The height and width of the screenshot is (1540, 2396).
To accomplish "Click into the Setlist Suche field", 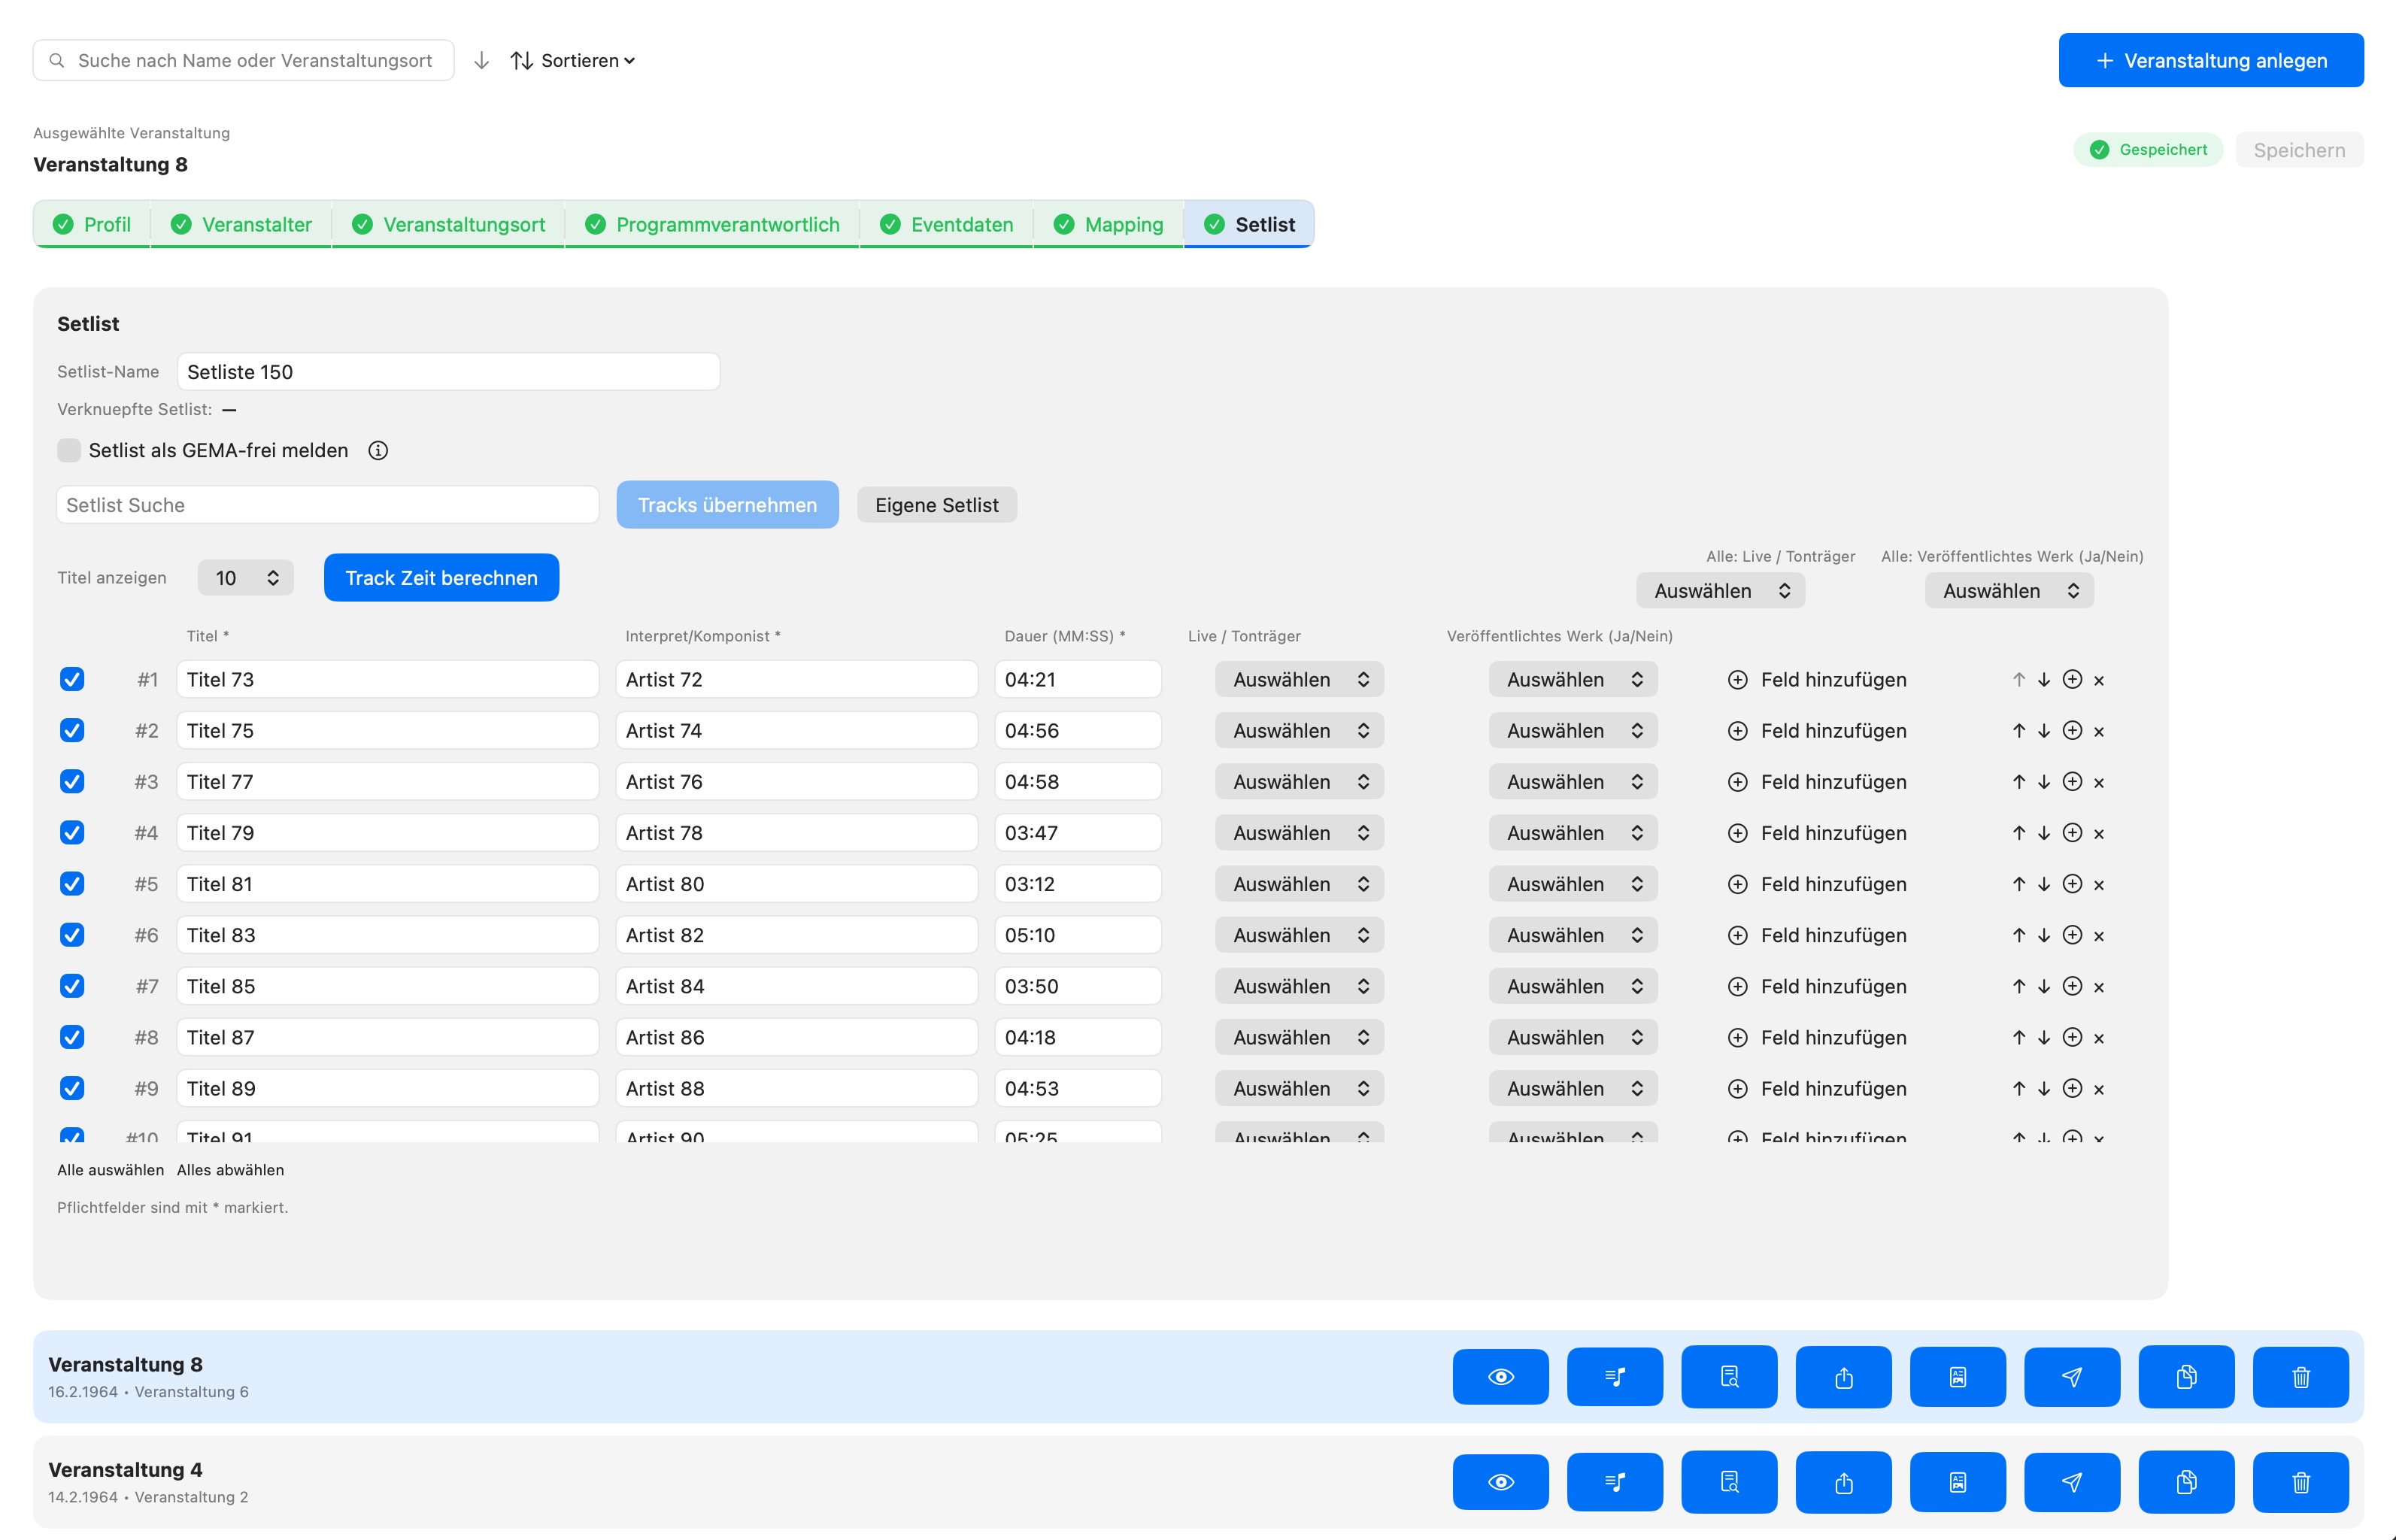I will click(327, 505).
